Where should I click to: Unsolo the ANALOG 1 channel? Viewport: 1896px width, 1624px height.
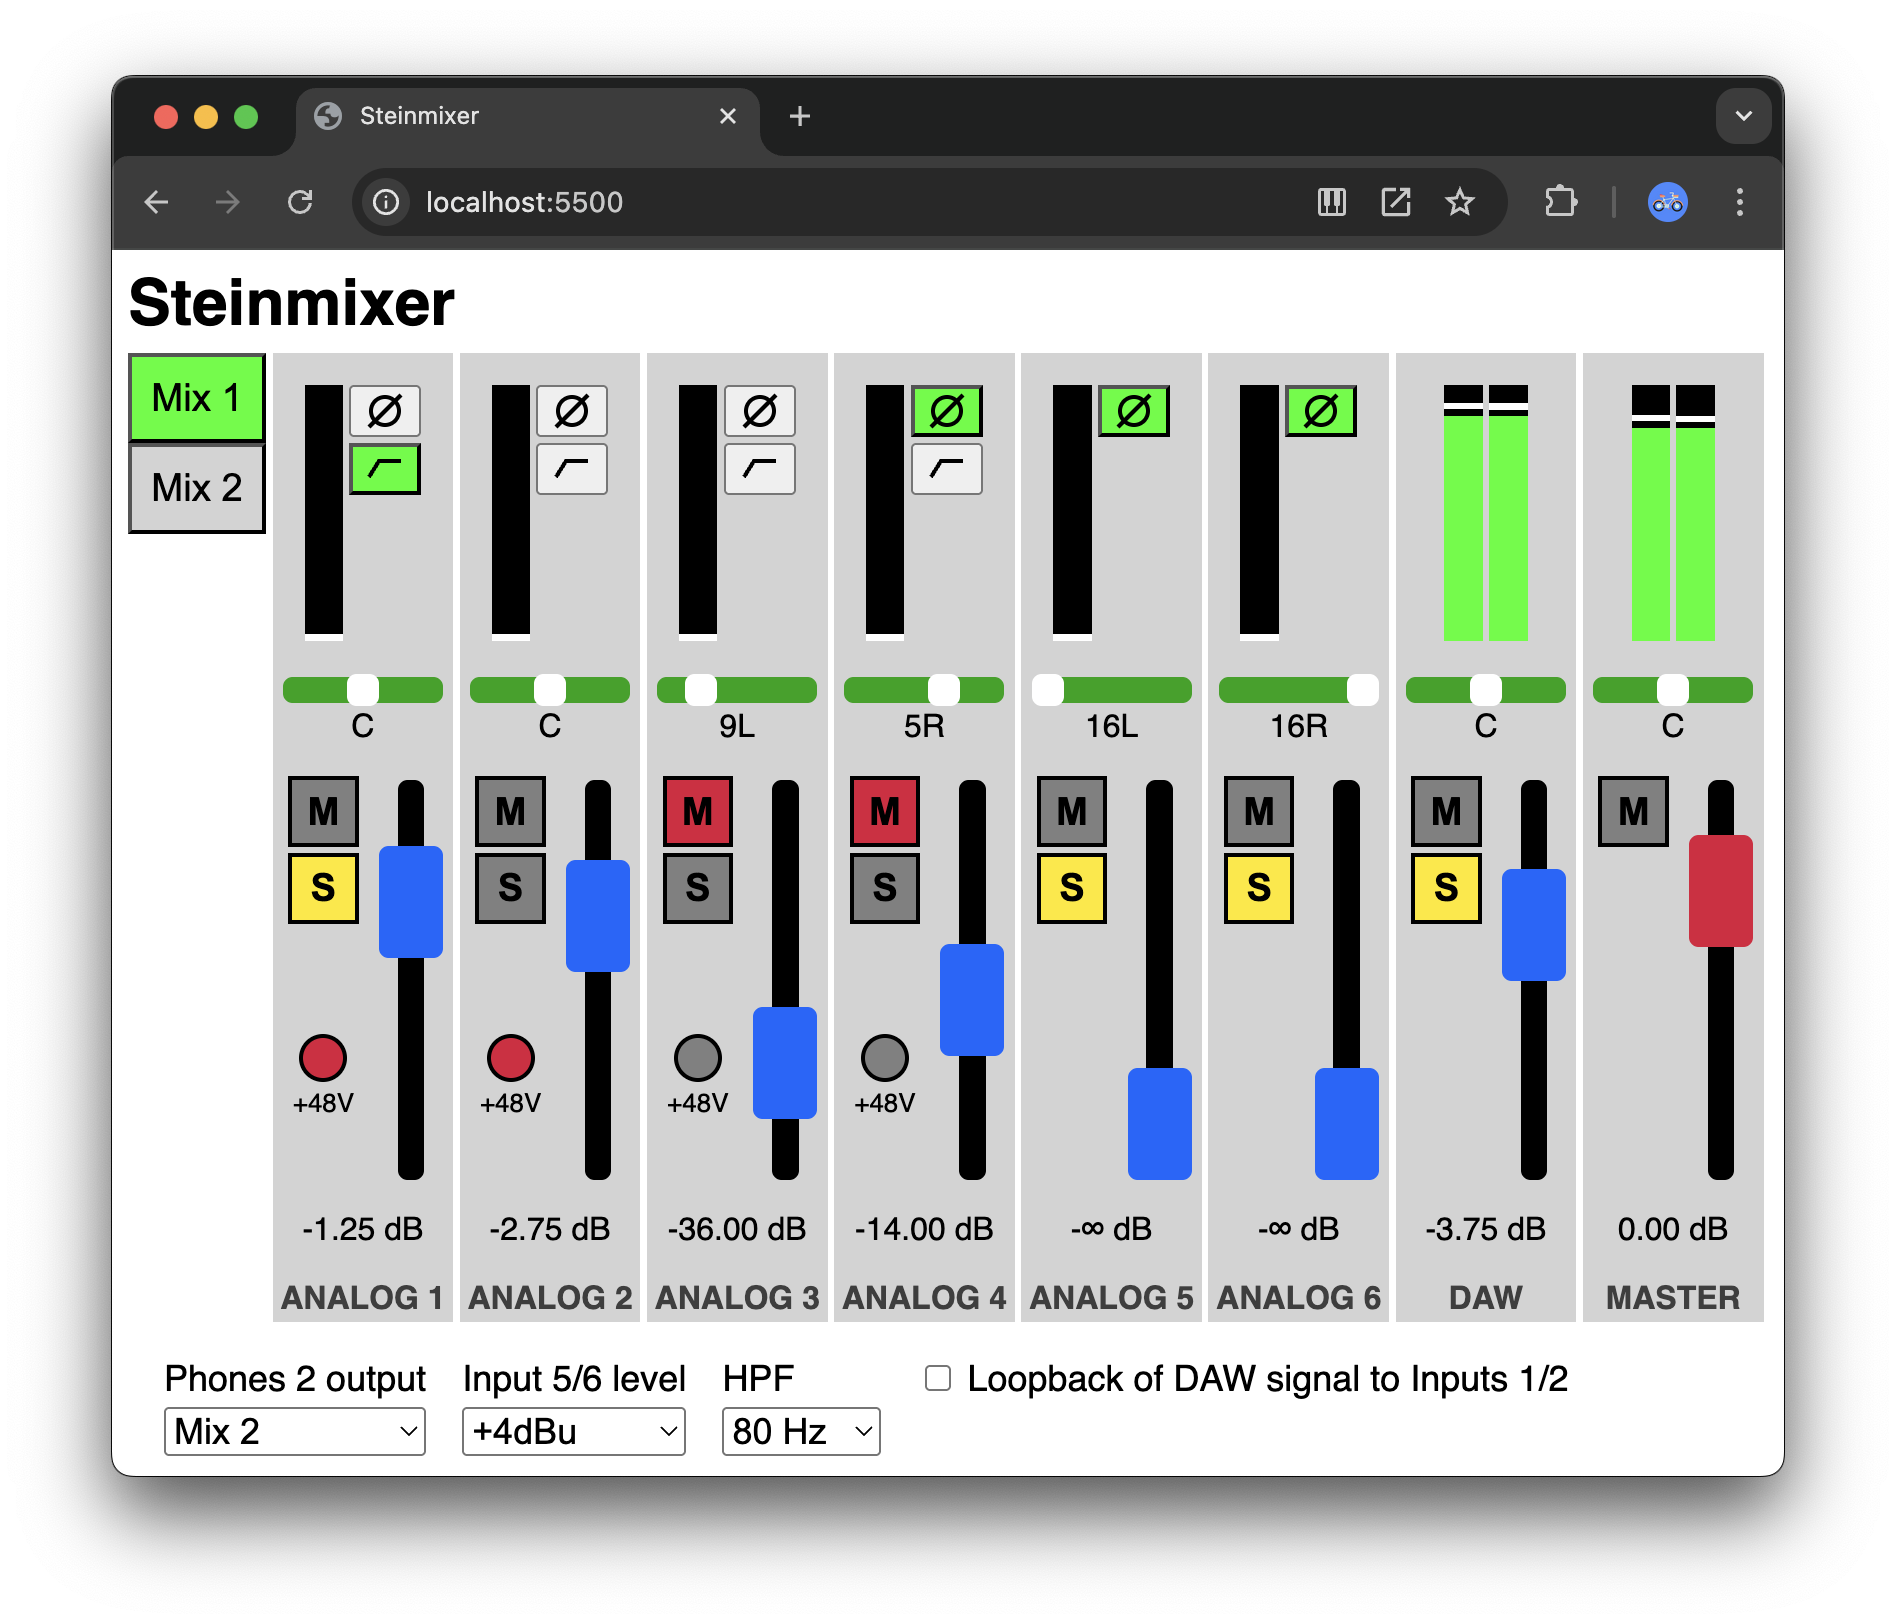[x=323, y=888]
